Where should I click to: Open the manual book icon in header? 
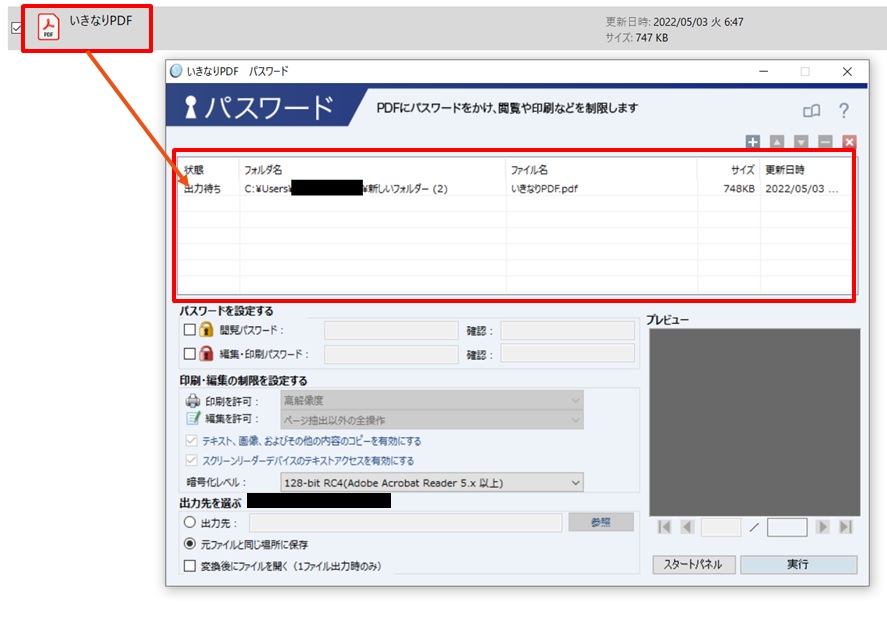[x=812, y=110]
